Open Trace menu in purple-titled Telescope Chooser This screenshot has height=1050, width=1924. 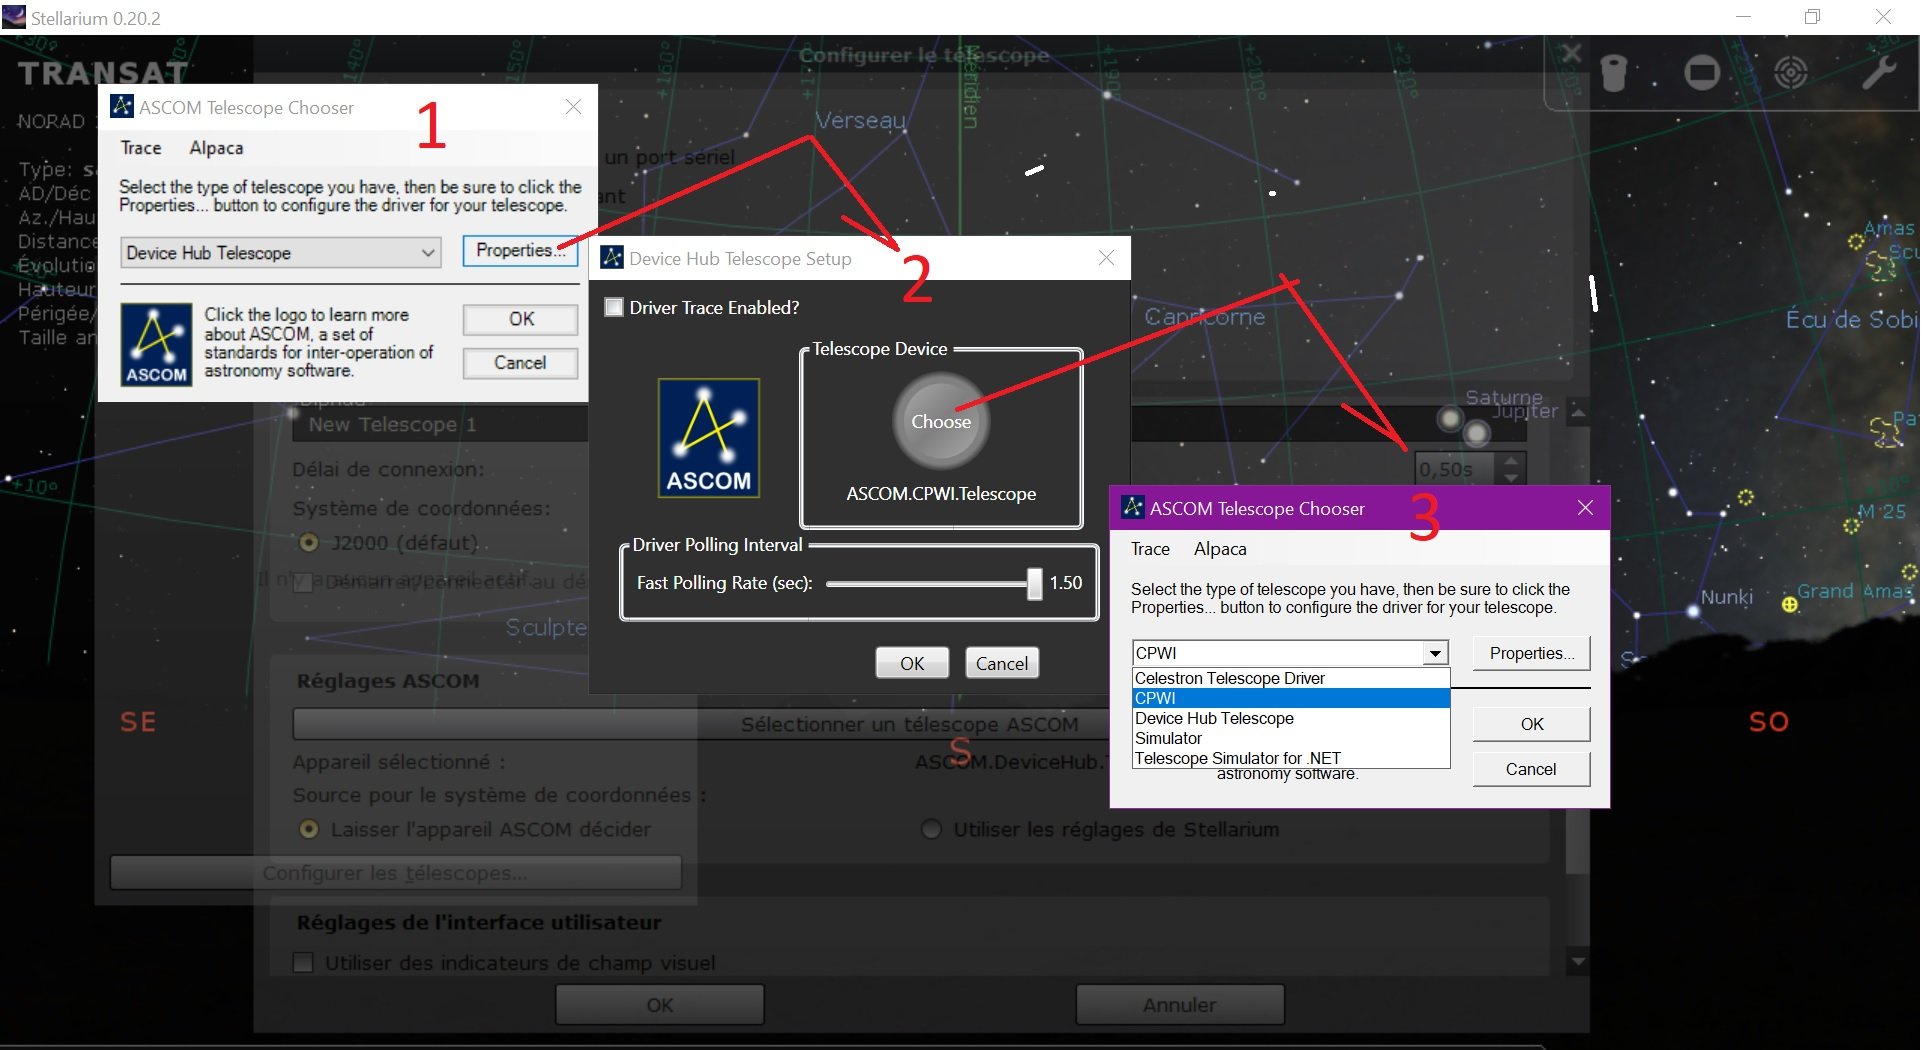1150,549
